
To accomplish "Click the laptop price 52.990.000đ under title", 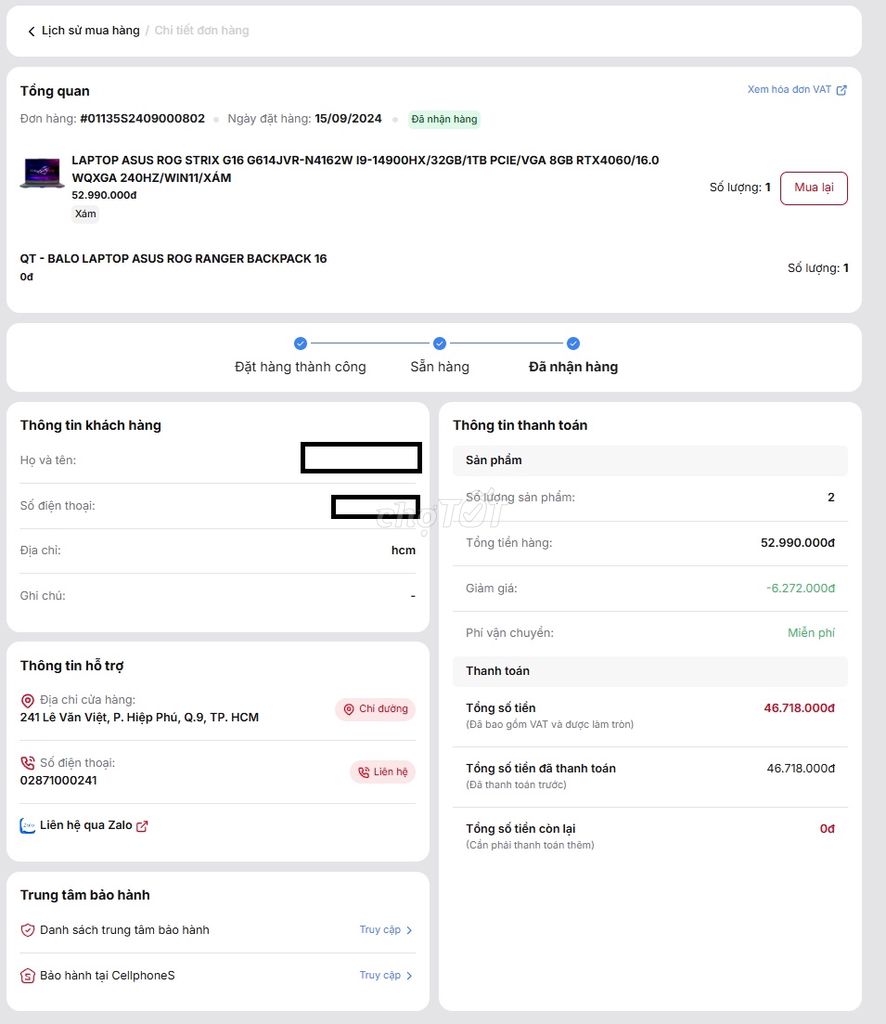I will [104, 195].
